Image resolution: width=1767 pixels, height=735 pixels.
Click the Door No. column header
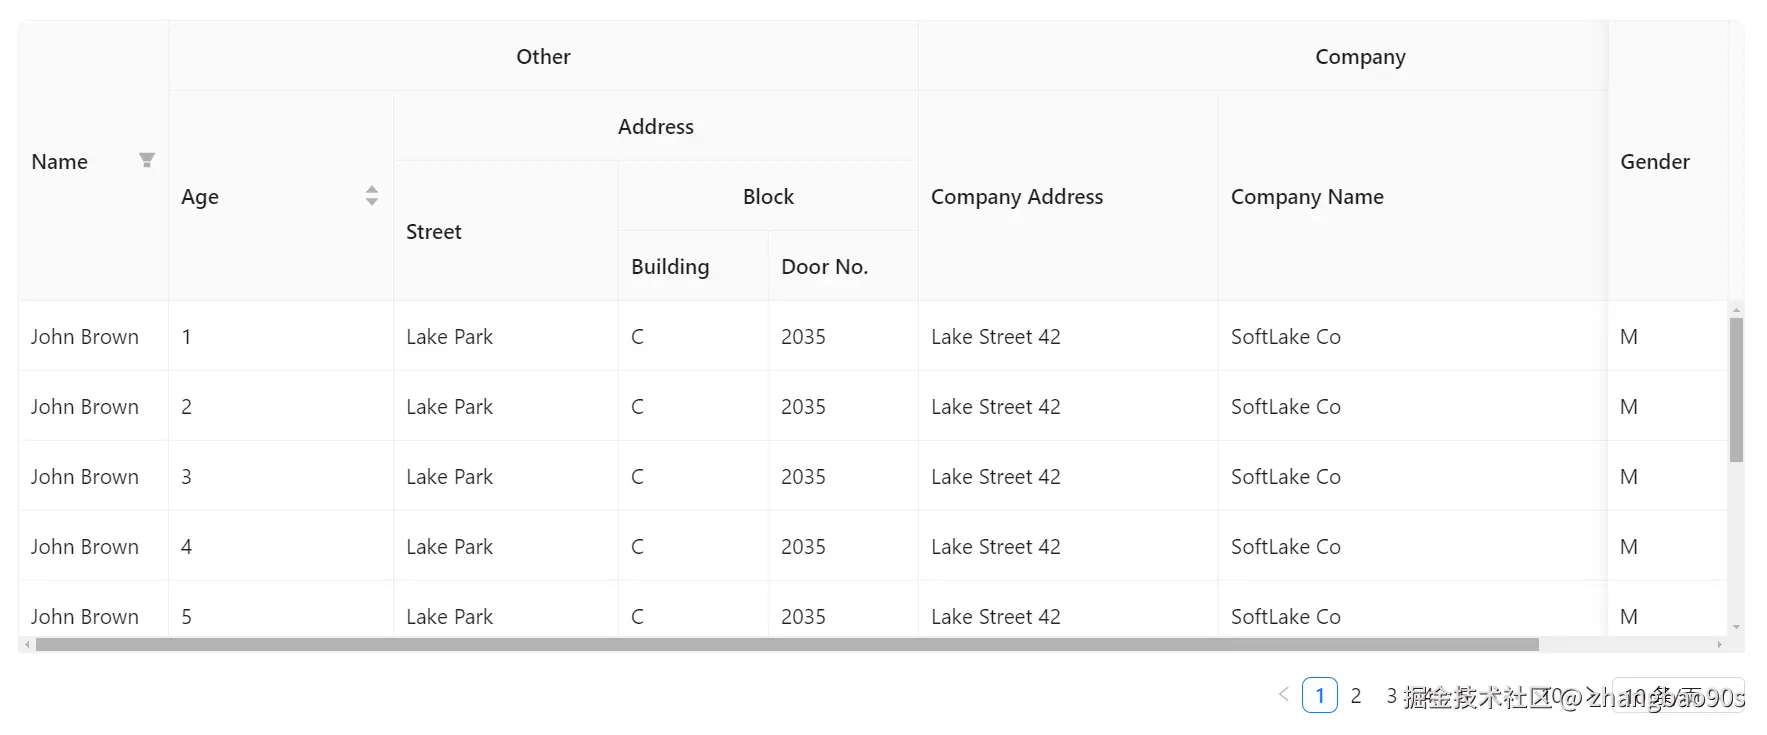tap(824, 267)
